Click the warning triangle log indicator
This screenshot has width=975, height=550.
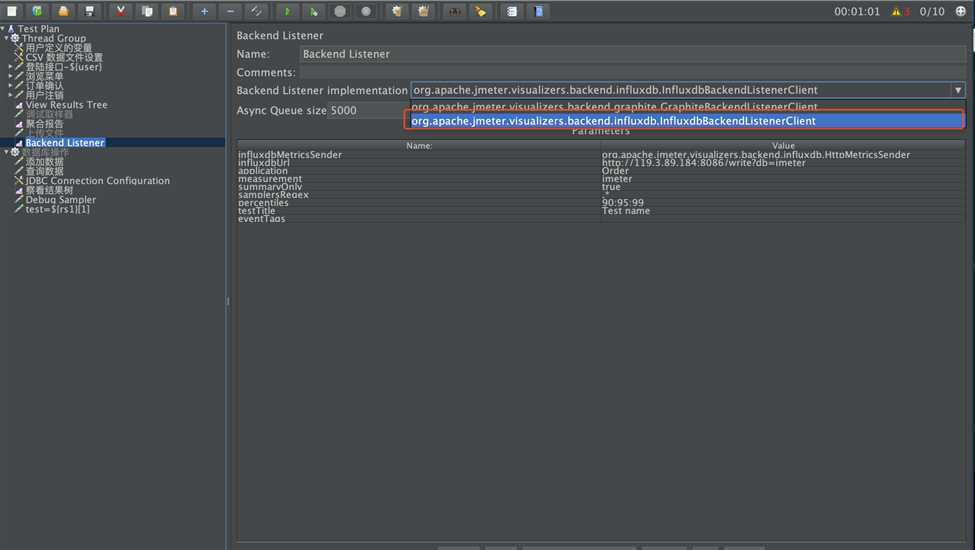[896, 11]
